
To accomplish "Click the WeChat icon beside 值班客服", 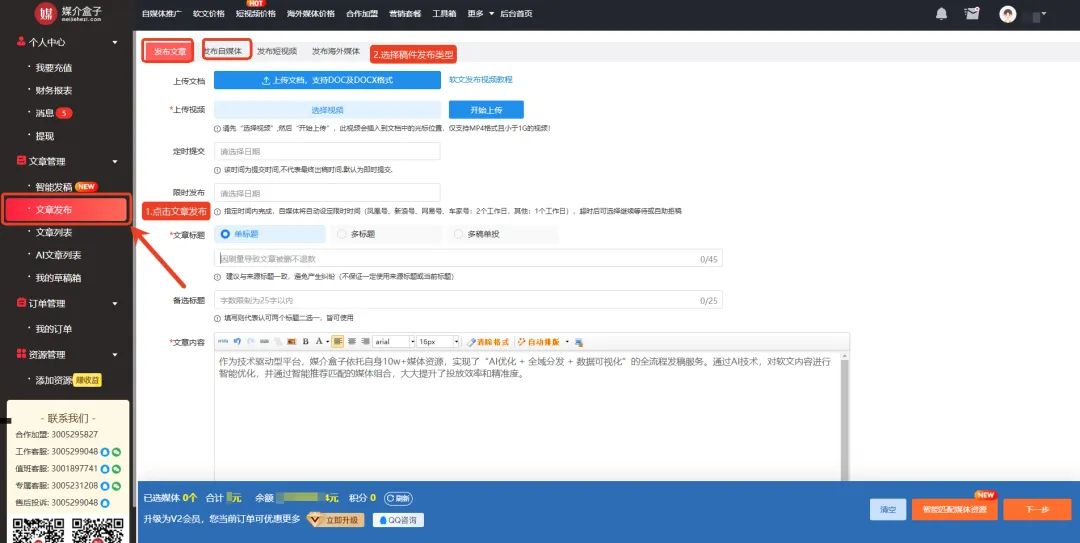I will pyautogui.click(x=116, y=468).
